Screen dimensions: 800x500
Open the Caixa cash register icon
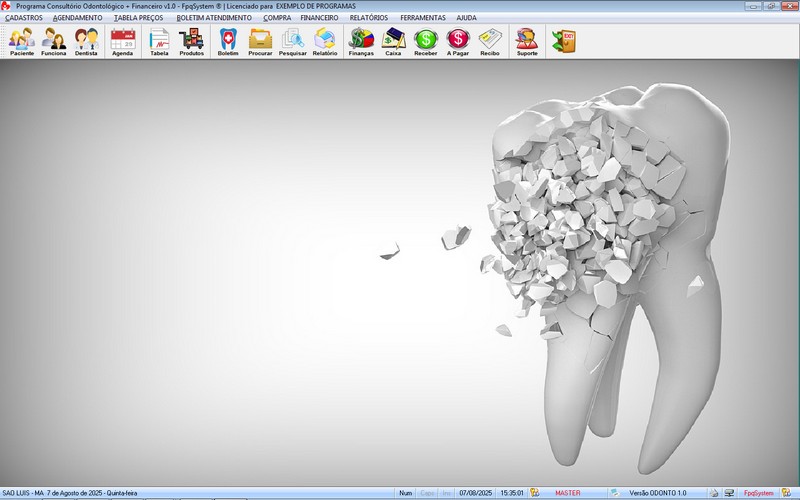[393, 40]
